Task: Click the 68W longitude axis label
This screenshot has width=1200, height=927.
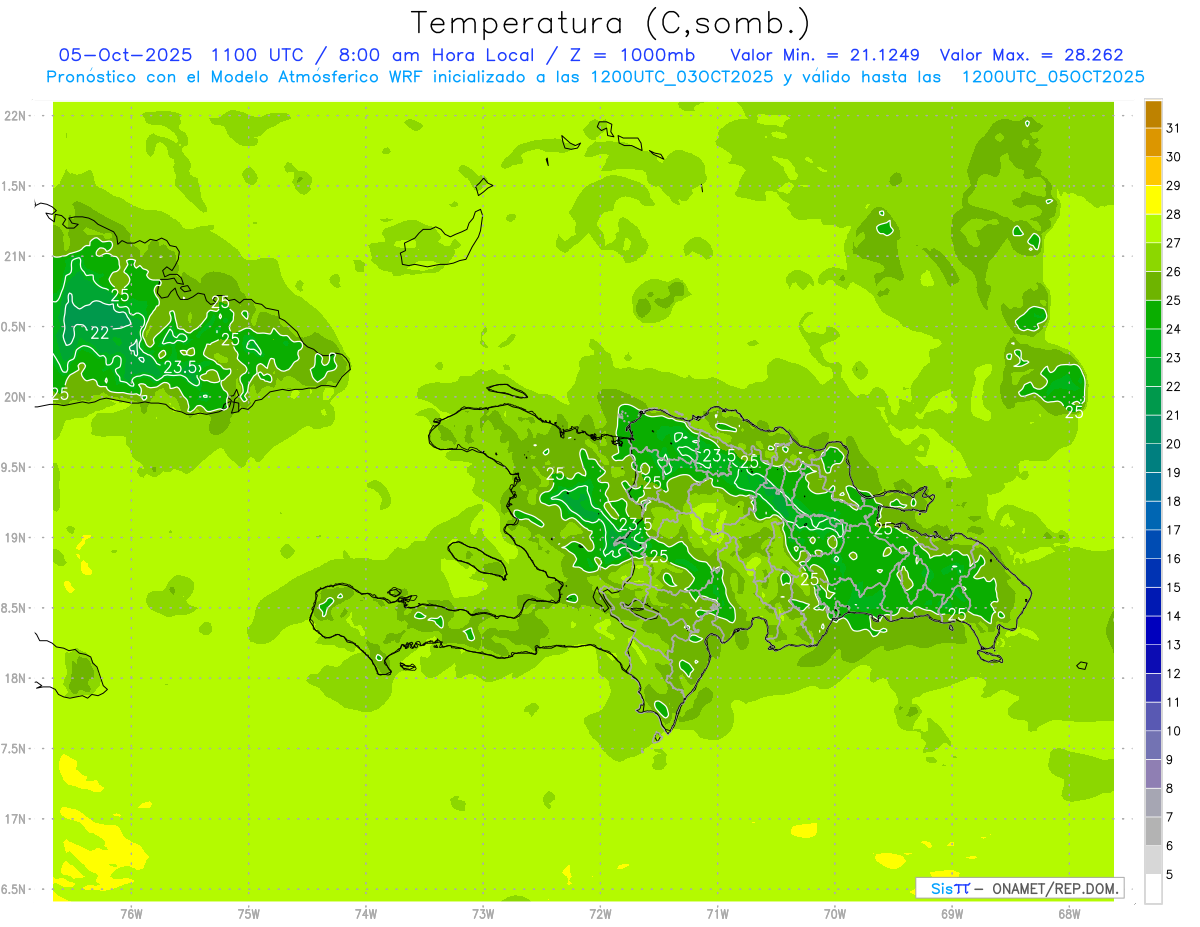Action: click(1069, 913)
